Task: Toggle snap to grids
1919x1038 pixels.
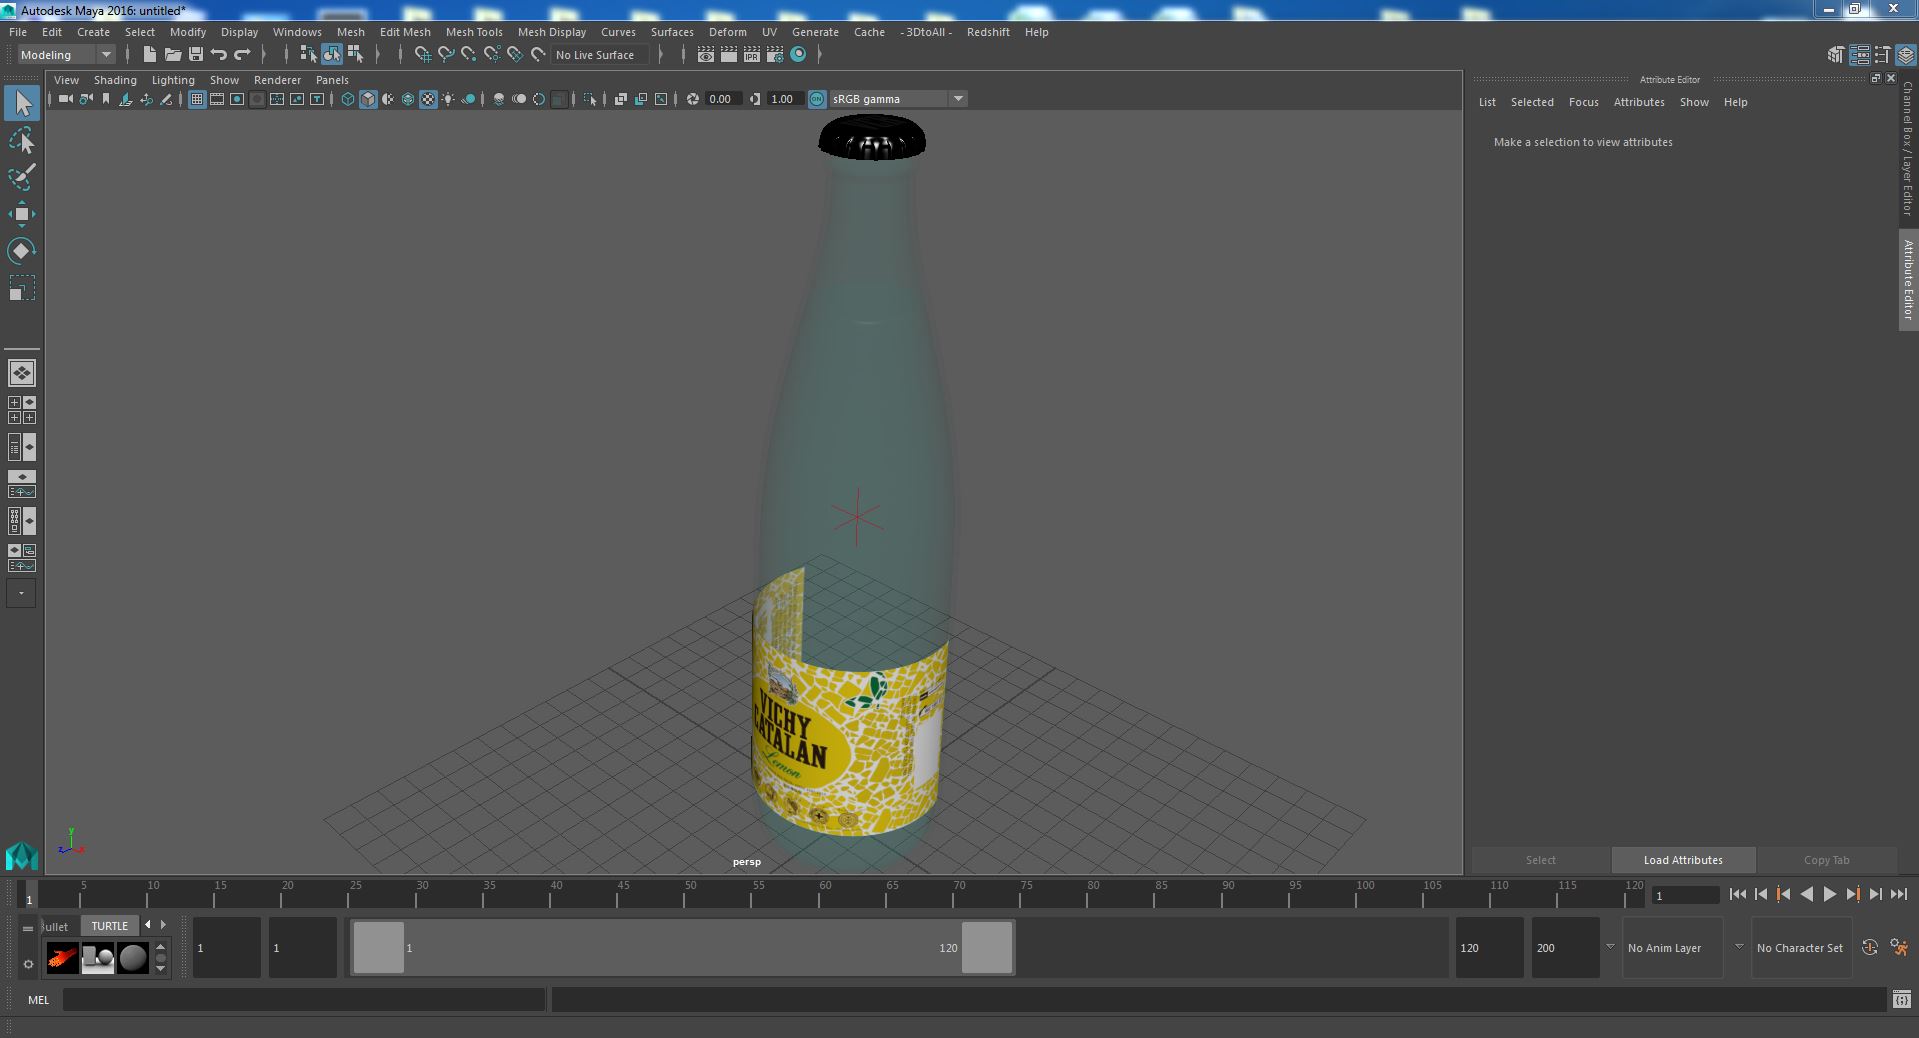Action: click(423, 55)
